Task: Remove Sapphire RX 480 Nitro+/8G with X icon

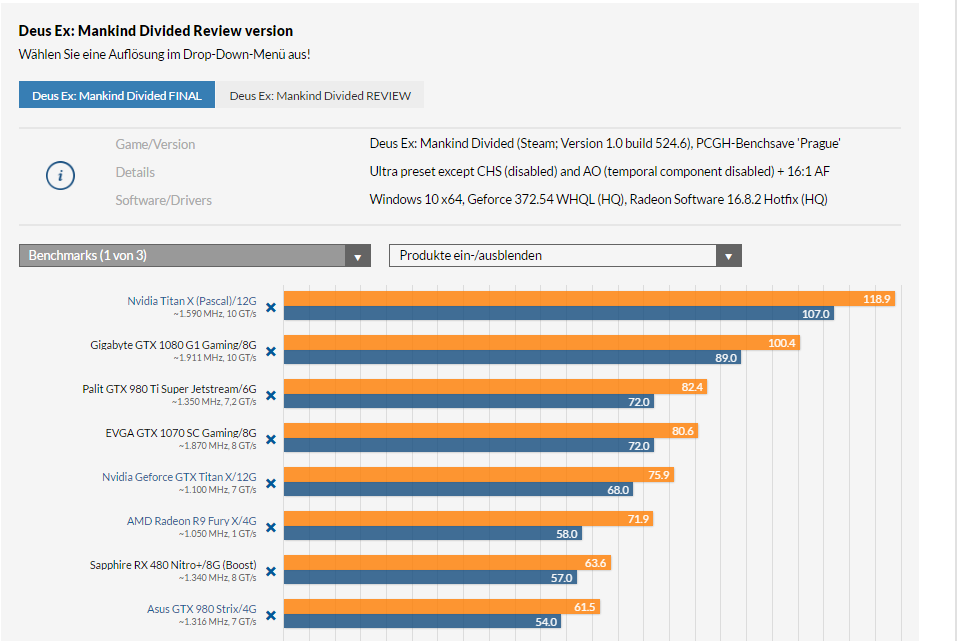Action: point(271,571)
